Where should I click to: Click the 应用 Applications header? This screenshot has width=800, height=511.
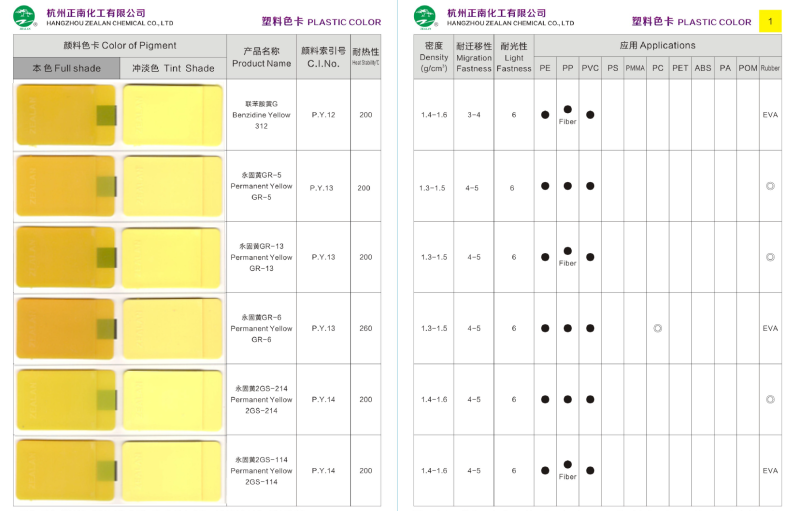[657, 45]
